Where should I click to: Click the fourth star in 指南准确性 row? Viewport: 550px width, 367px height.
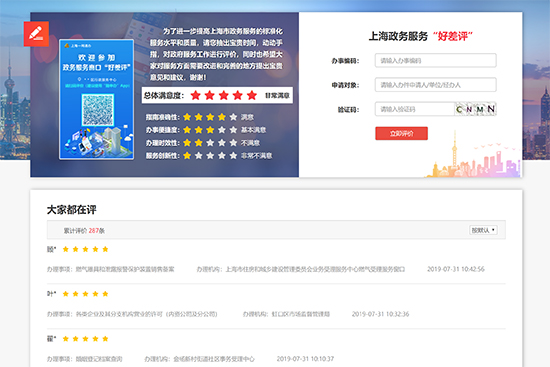(x=222, y=117)
